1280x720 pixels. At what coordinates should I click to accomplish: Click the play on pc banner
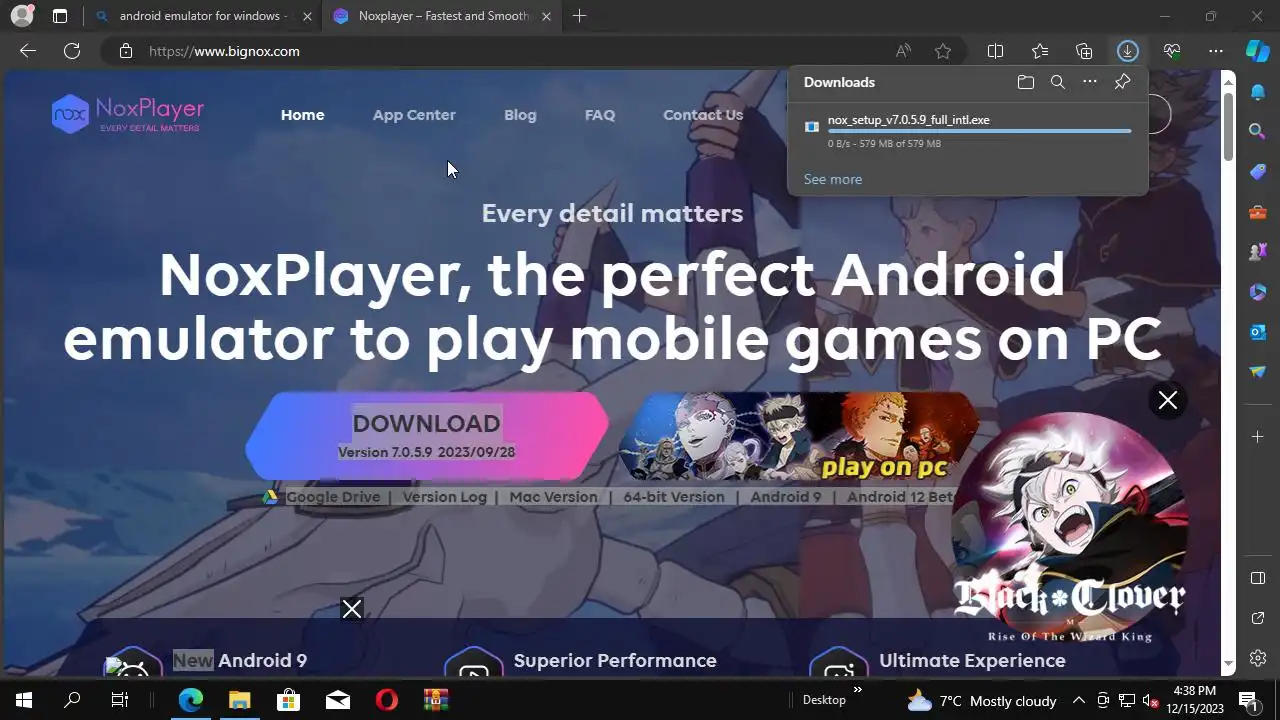coord(797,436)
